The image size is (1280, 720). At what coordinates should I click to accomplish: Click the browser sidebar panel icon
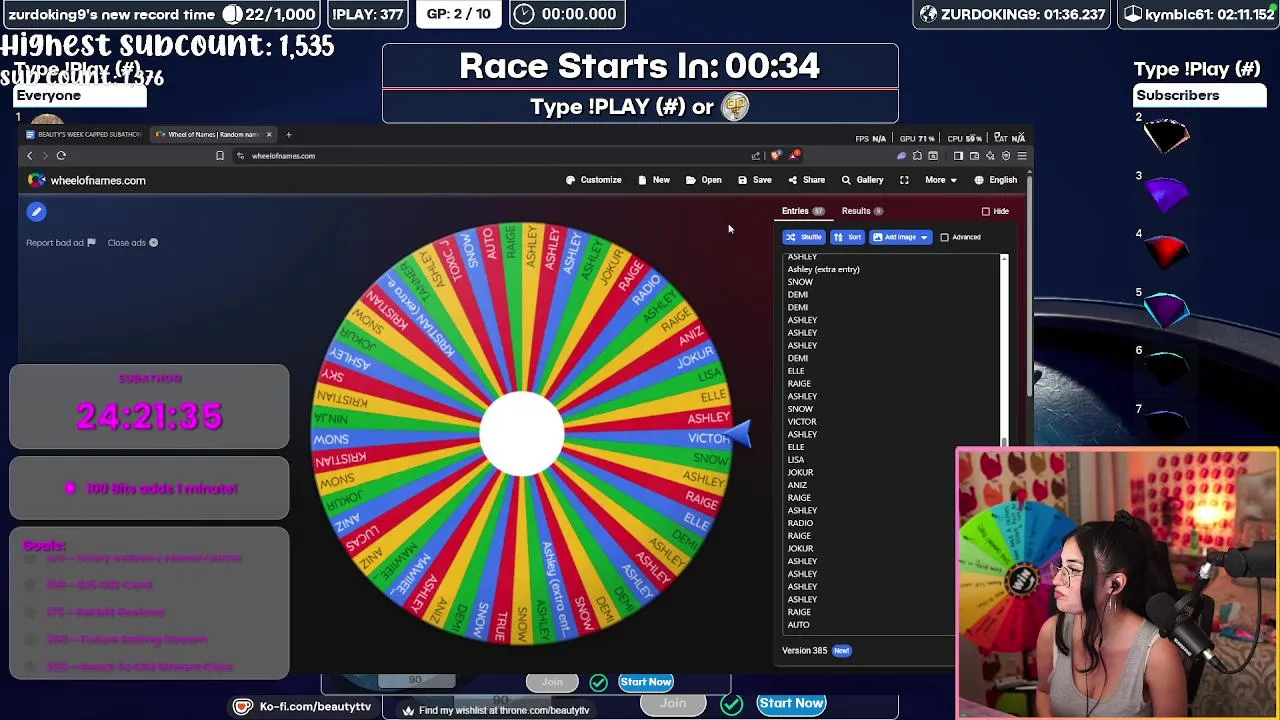pos(958,156)
